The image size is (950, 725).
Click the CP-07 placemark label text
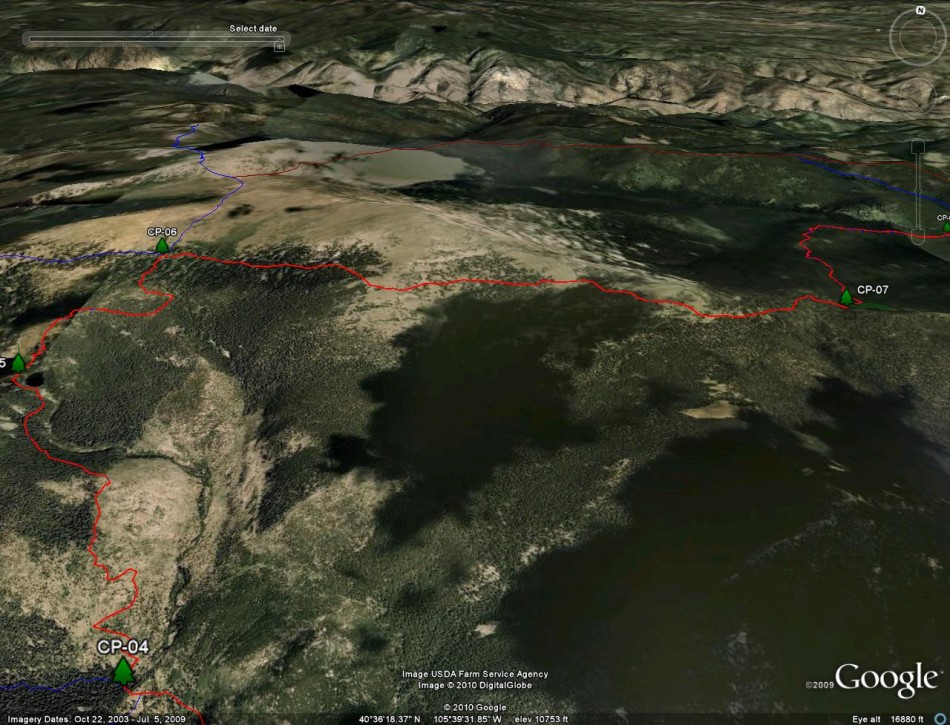coord(872,290)
